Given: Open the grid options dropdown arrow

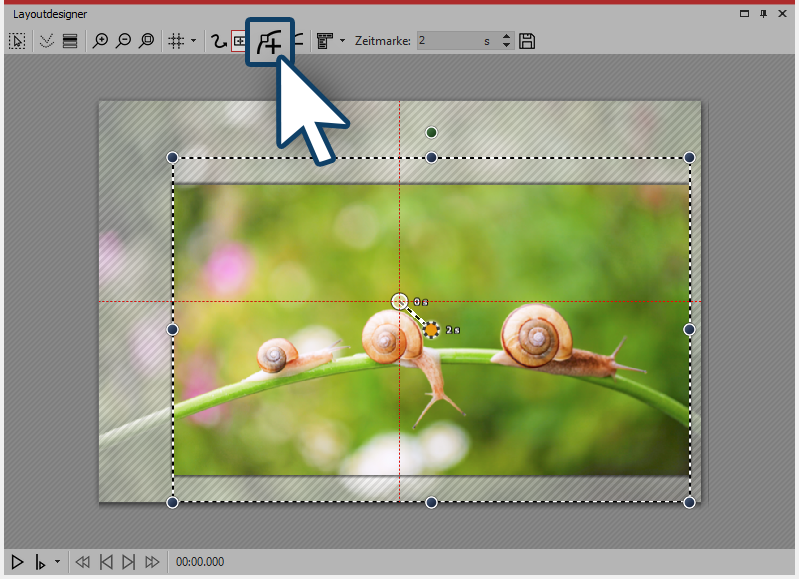Looking at the screenshot, I should click(x=193, y=41).
